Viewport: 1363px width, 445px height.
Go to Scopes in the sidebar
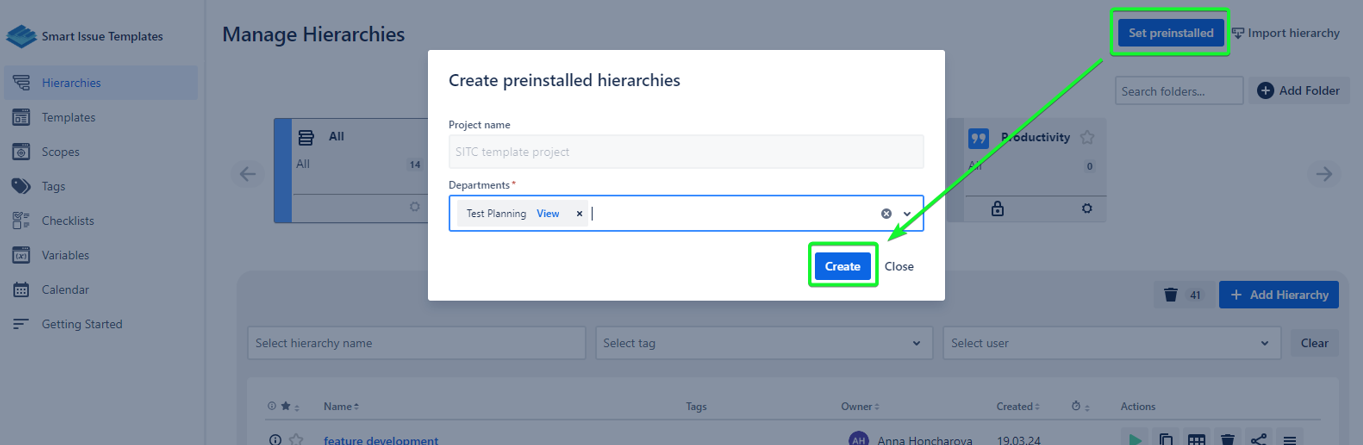click(60, 152)
